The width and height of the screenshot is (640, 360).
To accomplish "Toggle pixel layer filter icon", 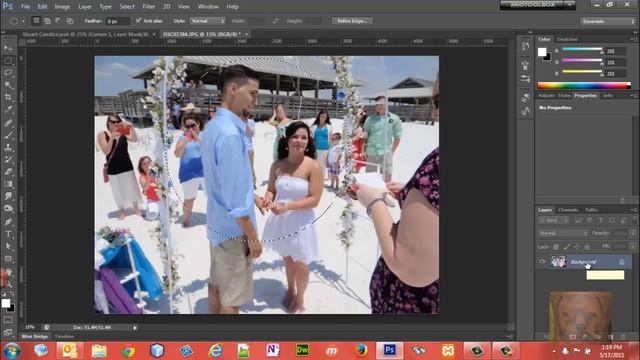I will pos(578,220).
